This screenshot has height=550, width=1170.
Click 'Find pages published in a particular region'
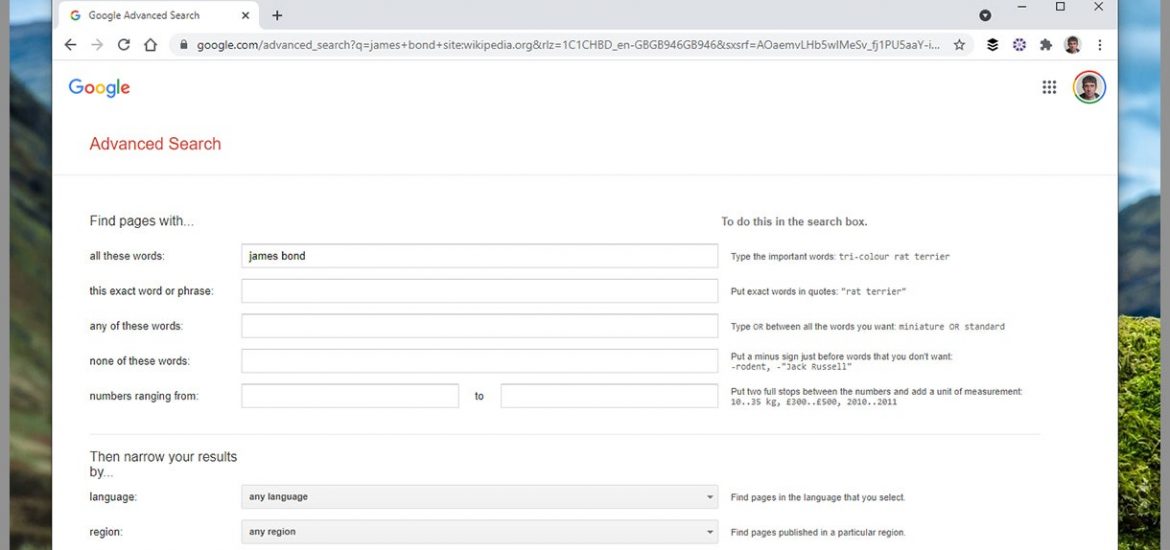818,533
